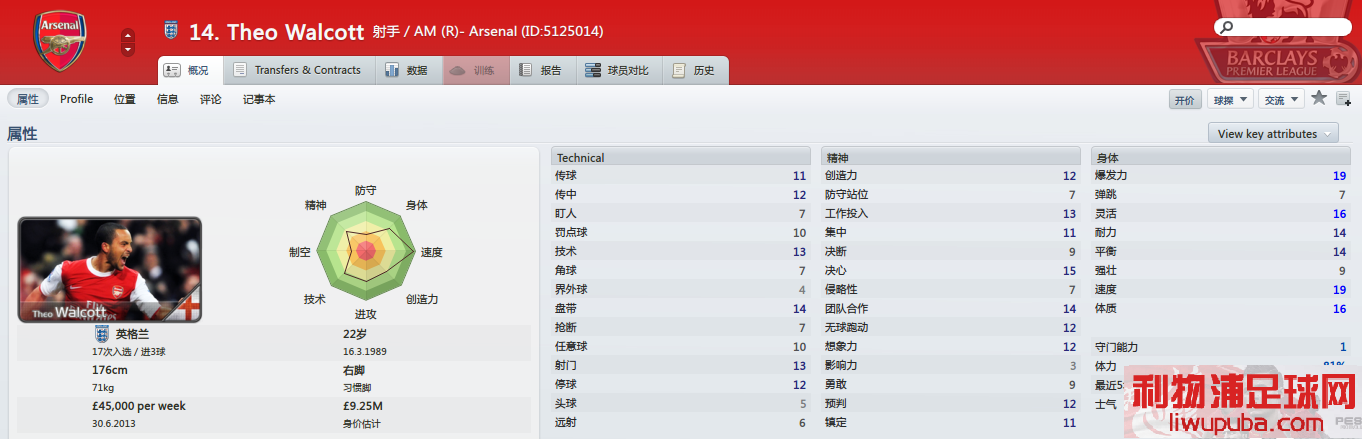Open the 记事本 notebook section
Viewport: 1362px width, 439px height.
[x=259, y=99]
